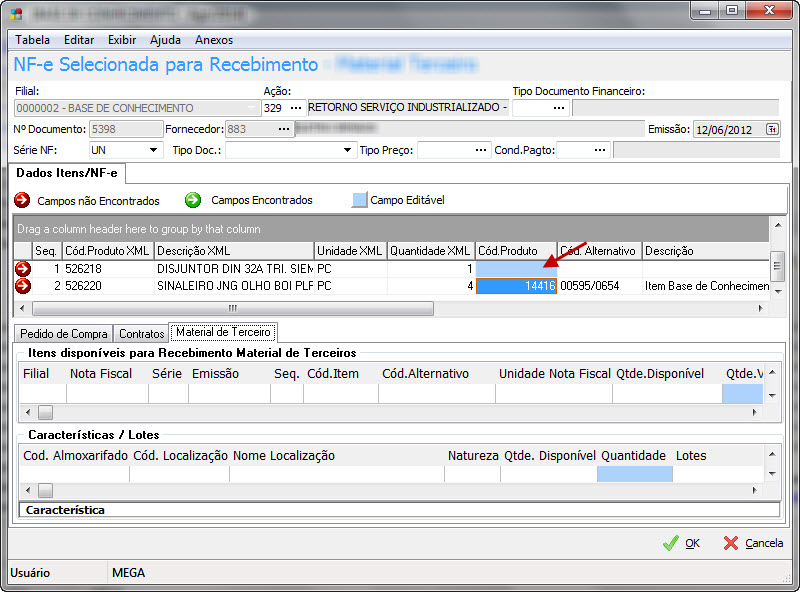Screen dimensions: 800x592
Task: Expand the Tipo Doc. dropdown
Action: pyautogui.click(x=348, y=150)
